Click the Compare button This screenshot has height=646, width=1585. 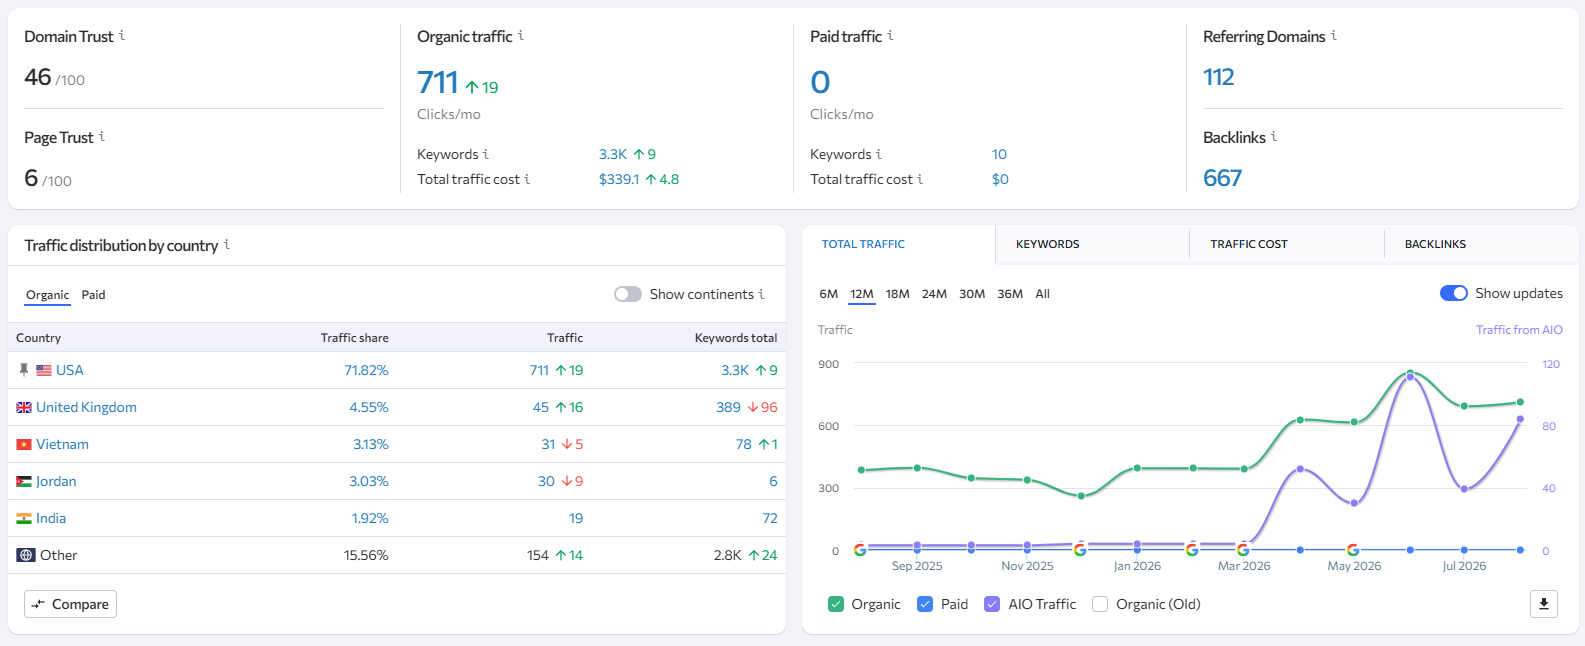[70, 604]
